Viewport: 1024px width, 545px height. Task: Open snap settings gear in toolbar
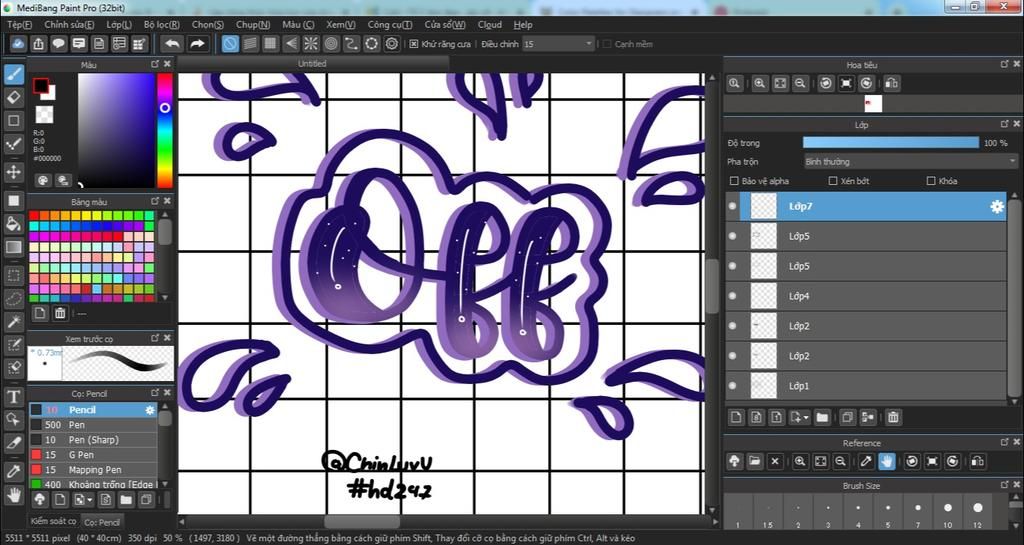click(x=392, y=44)
